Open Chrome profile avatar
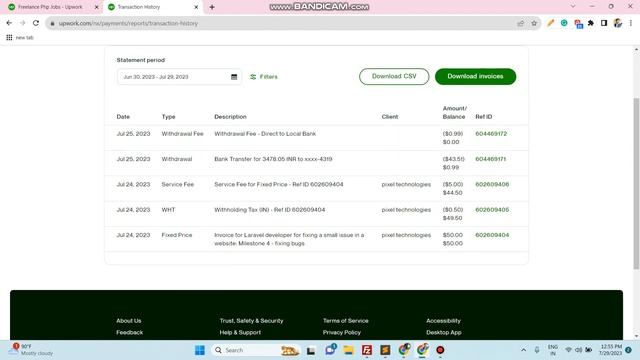Viewport: 640px width, 360px height. pyautogui.click(x=618, y=23)
